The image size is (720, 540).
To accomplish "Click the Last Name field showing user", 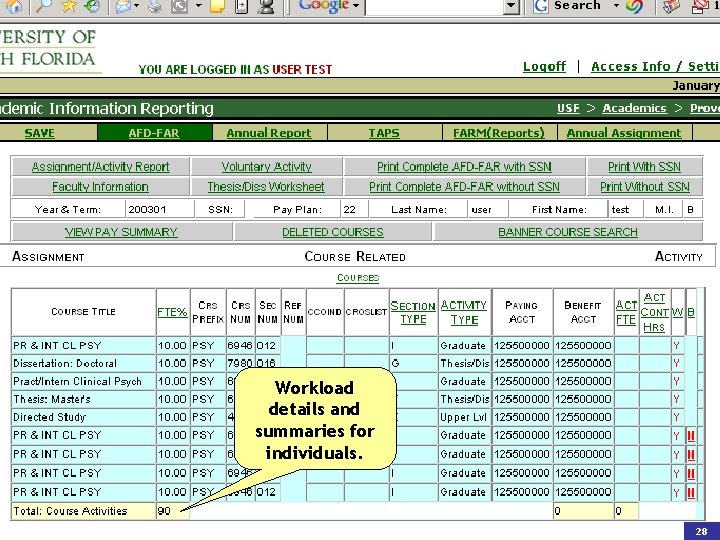I will point(489,209).
